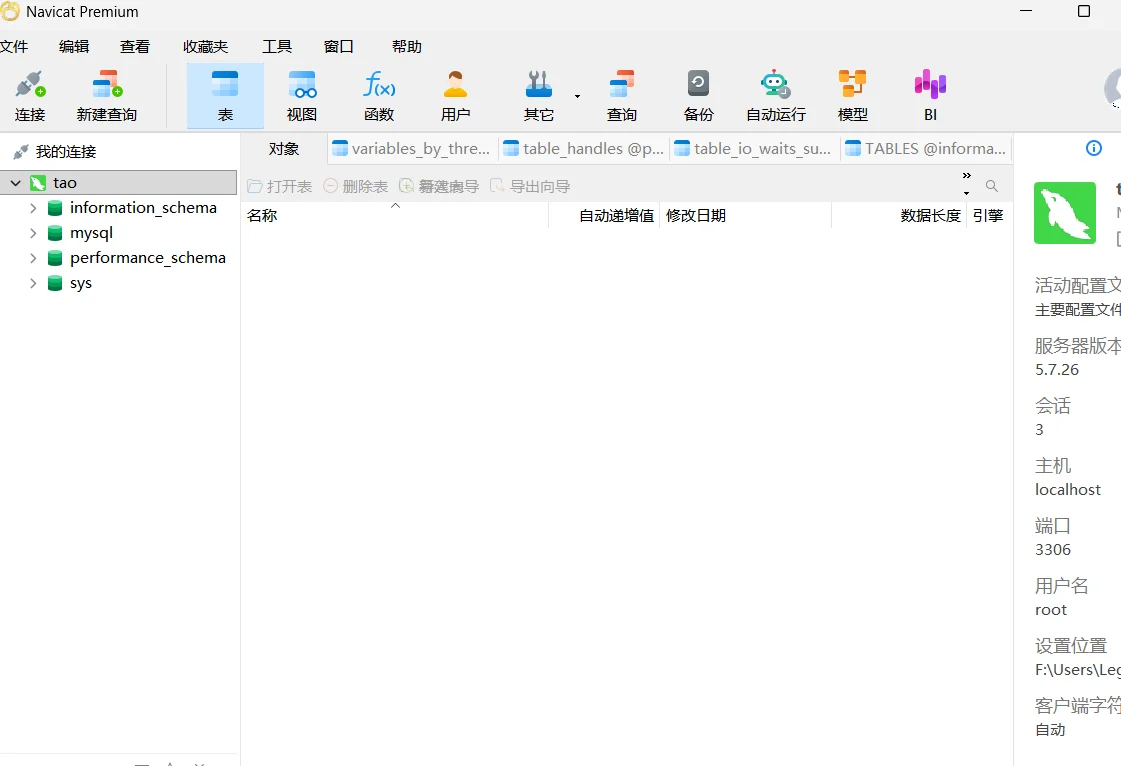Open the 函数 functions icon
The height and width of the screenshot is (766, 1121).
click(379, 96)
